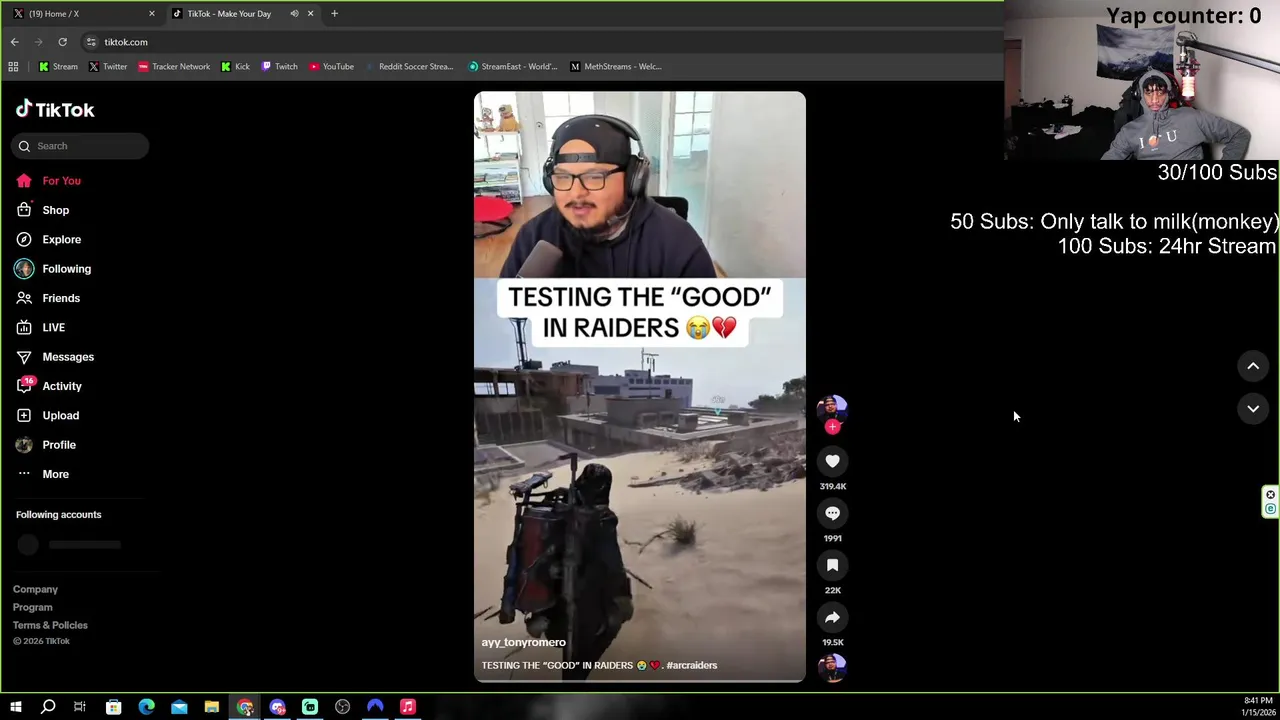Open the Mail app from taskbar
Screen dimensions: 1280x720
coord(179,707)
